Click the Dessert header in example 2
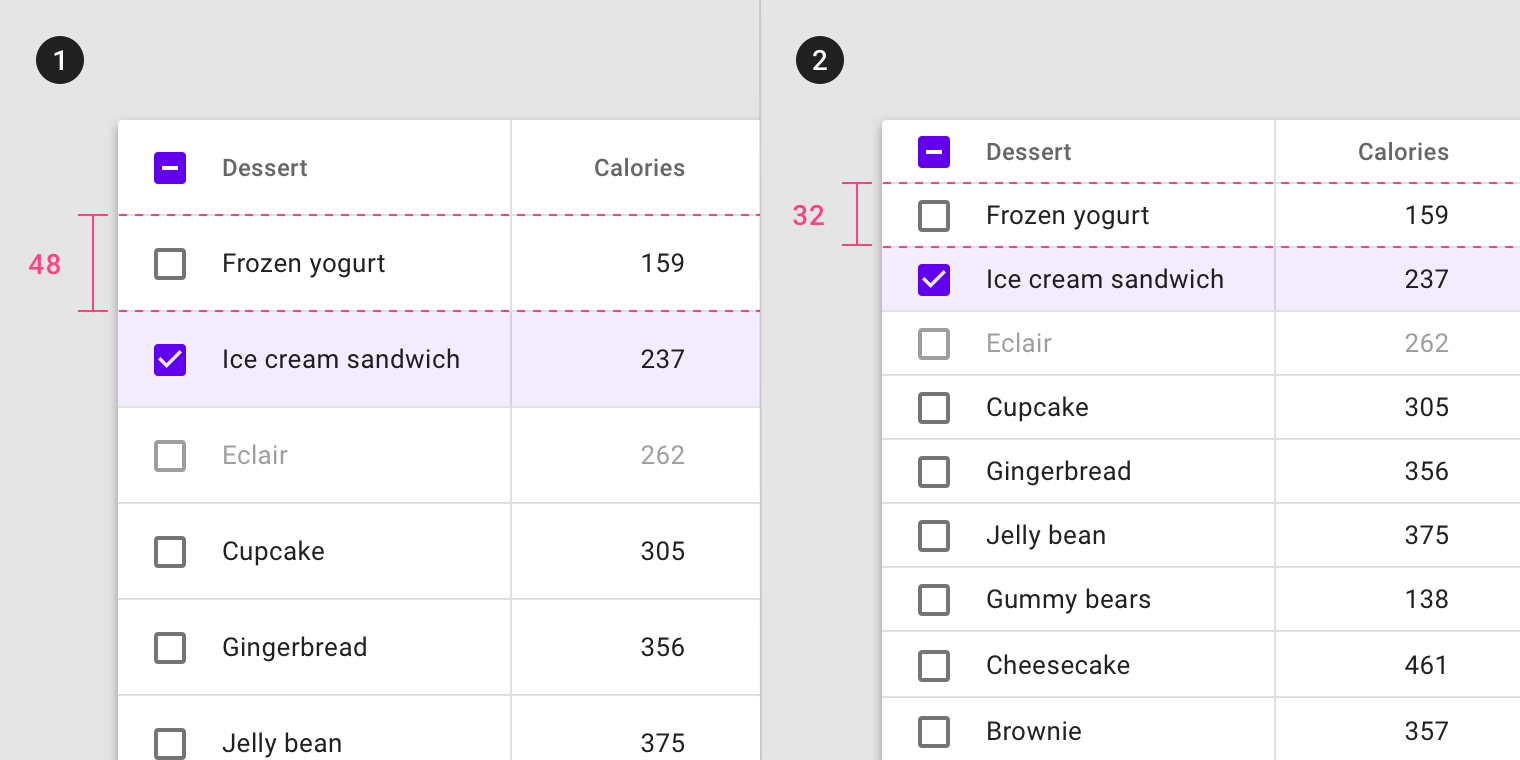This screenshot has height=760, width=1520. click(x=1029, y=152)
